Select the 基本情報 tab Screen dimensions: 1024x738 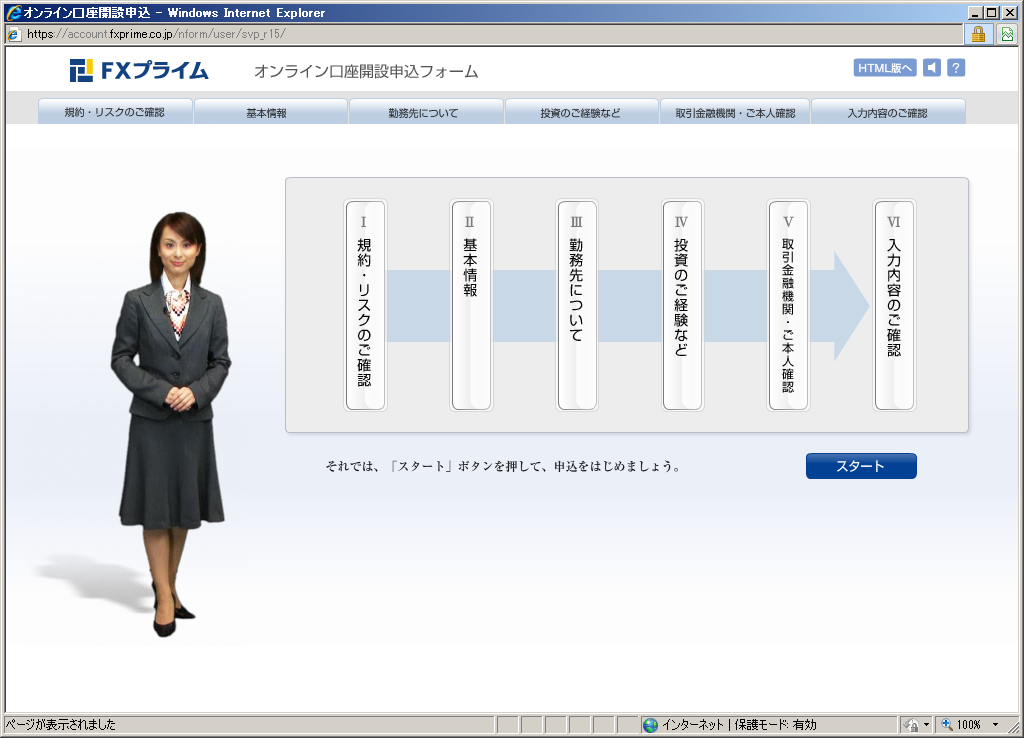pos(267,113)
